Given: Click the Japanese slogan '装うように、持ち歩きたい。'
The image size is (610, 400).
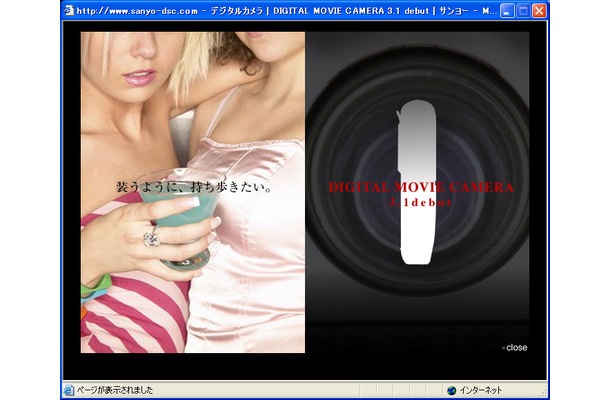Looking at the screenshot, I should tap(193, 187).
